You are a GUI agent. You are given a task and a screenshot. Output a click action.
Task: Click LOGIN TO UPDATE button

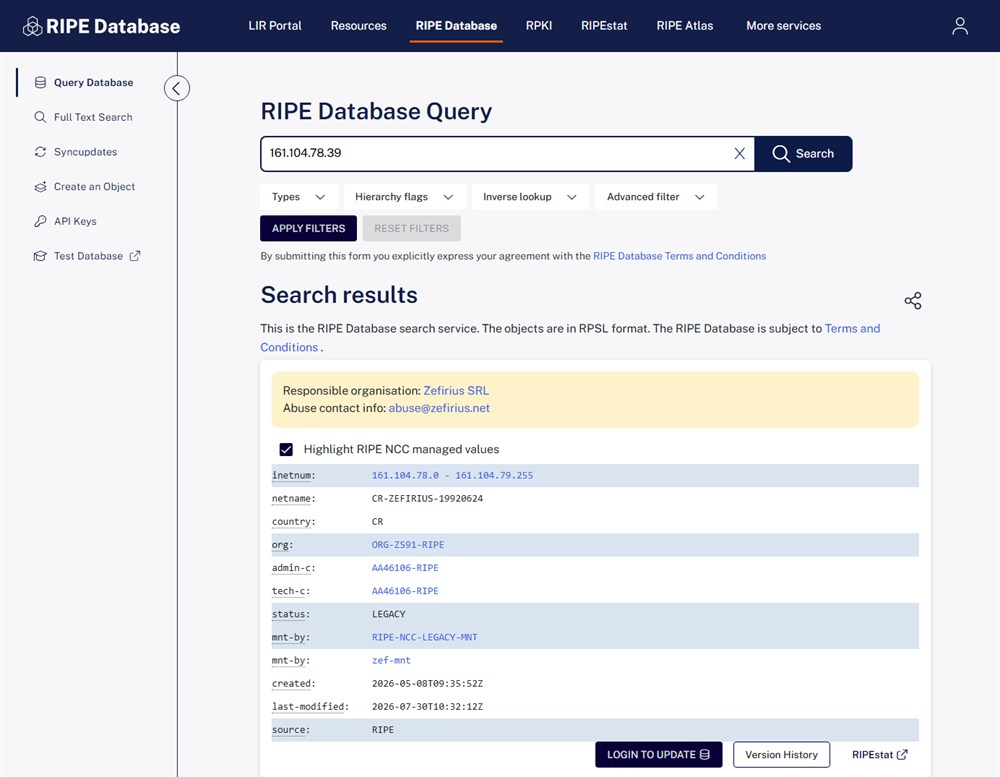(658, 755)
